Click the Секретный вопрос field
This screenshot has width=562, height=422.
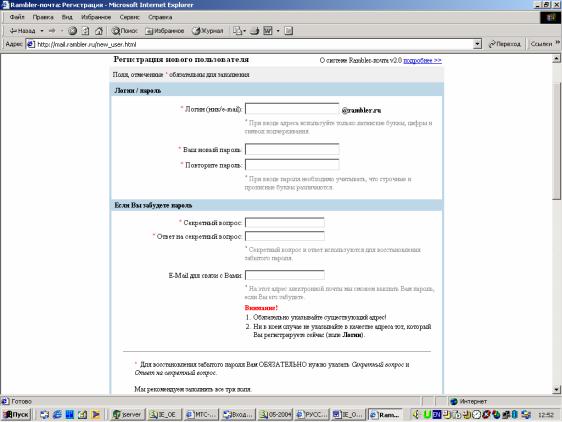click(285, 222)
